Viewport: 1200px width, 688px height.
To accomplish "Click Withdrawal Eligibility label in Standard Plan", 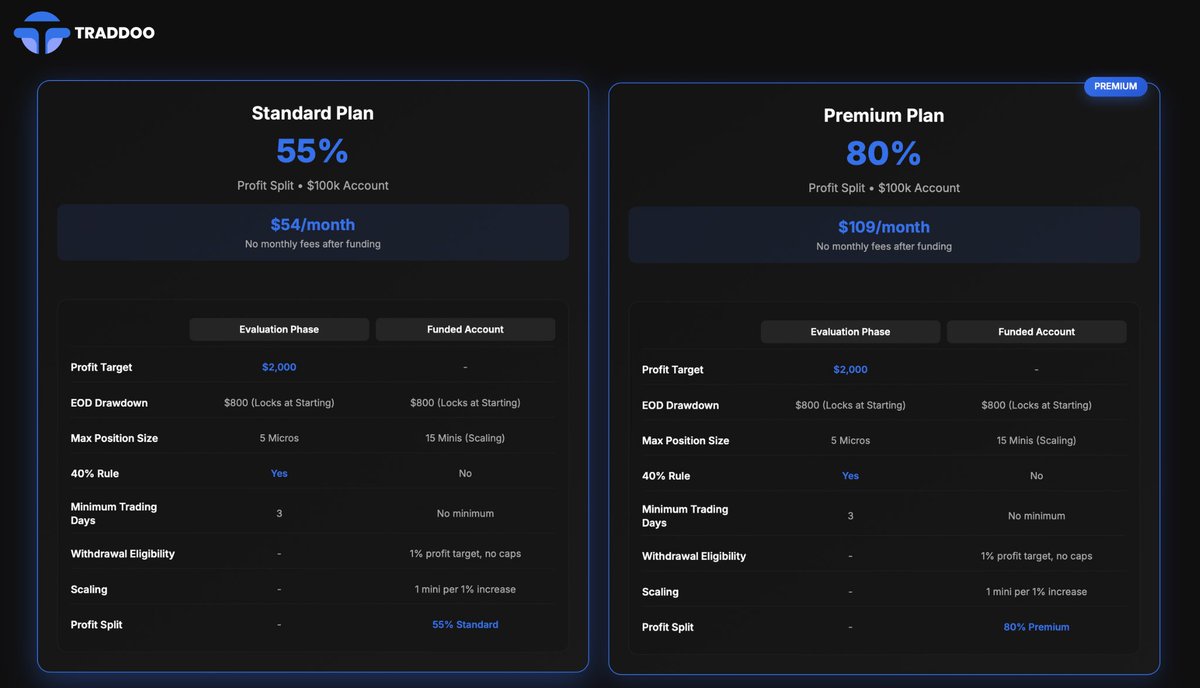I will [122, 553].
